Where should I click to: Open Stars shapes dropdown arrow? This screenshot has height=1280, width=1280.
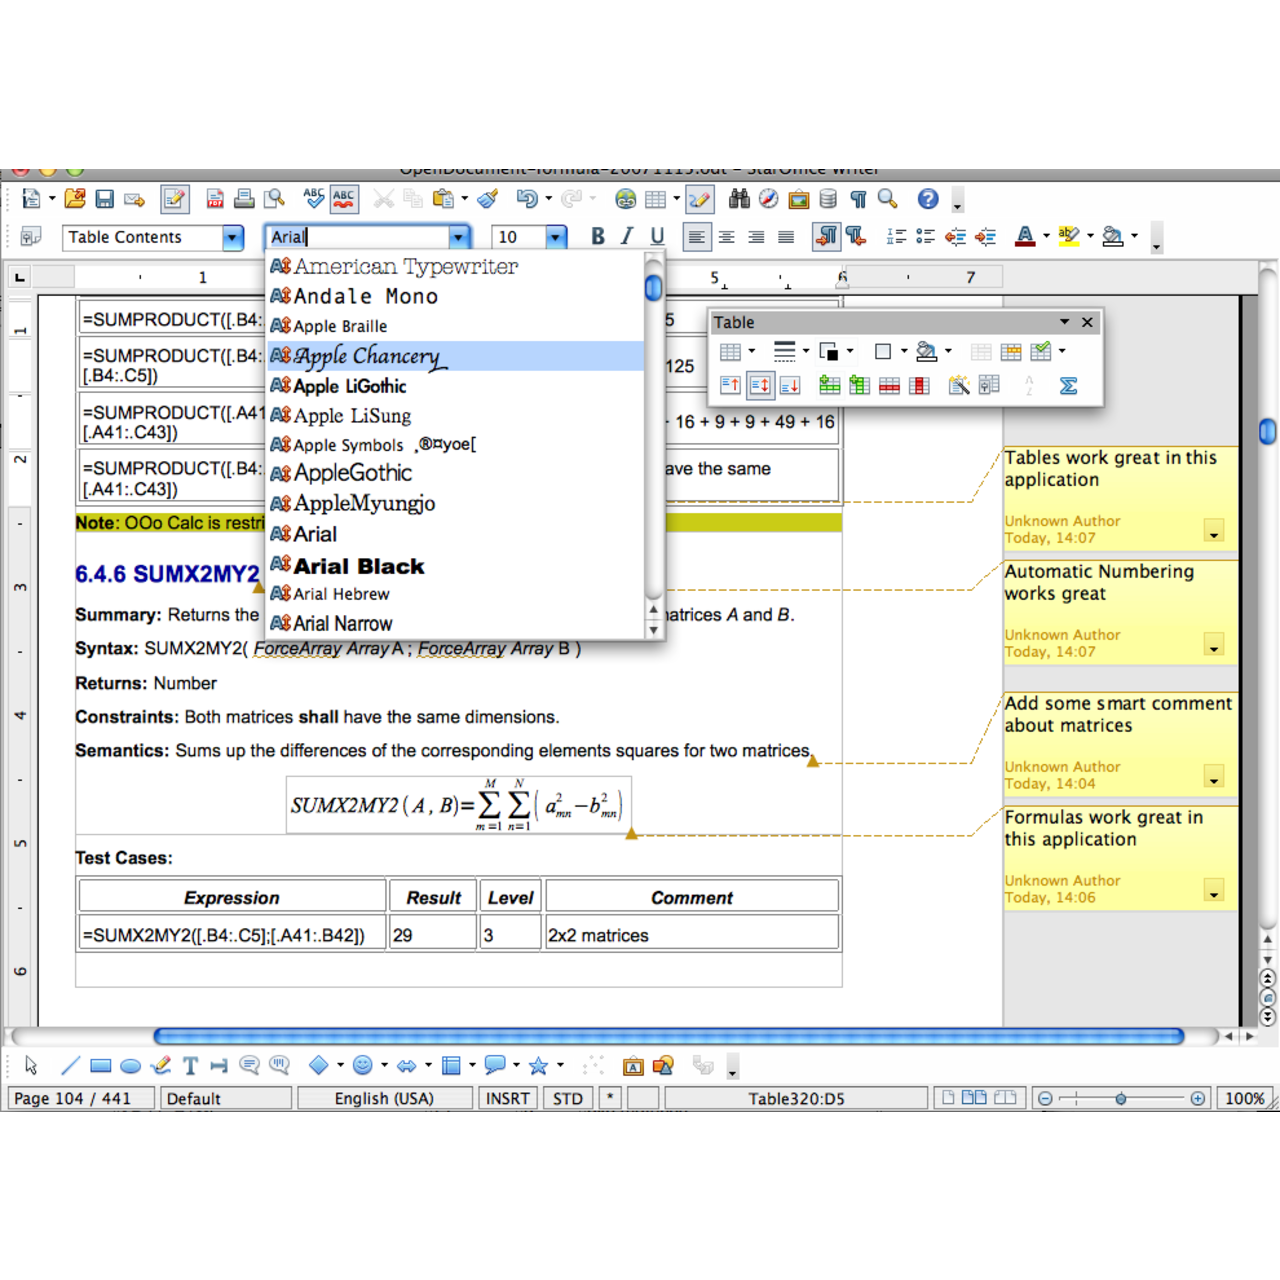(x=560, y=1066)
